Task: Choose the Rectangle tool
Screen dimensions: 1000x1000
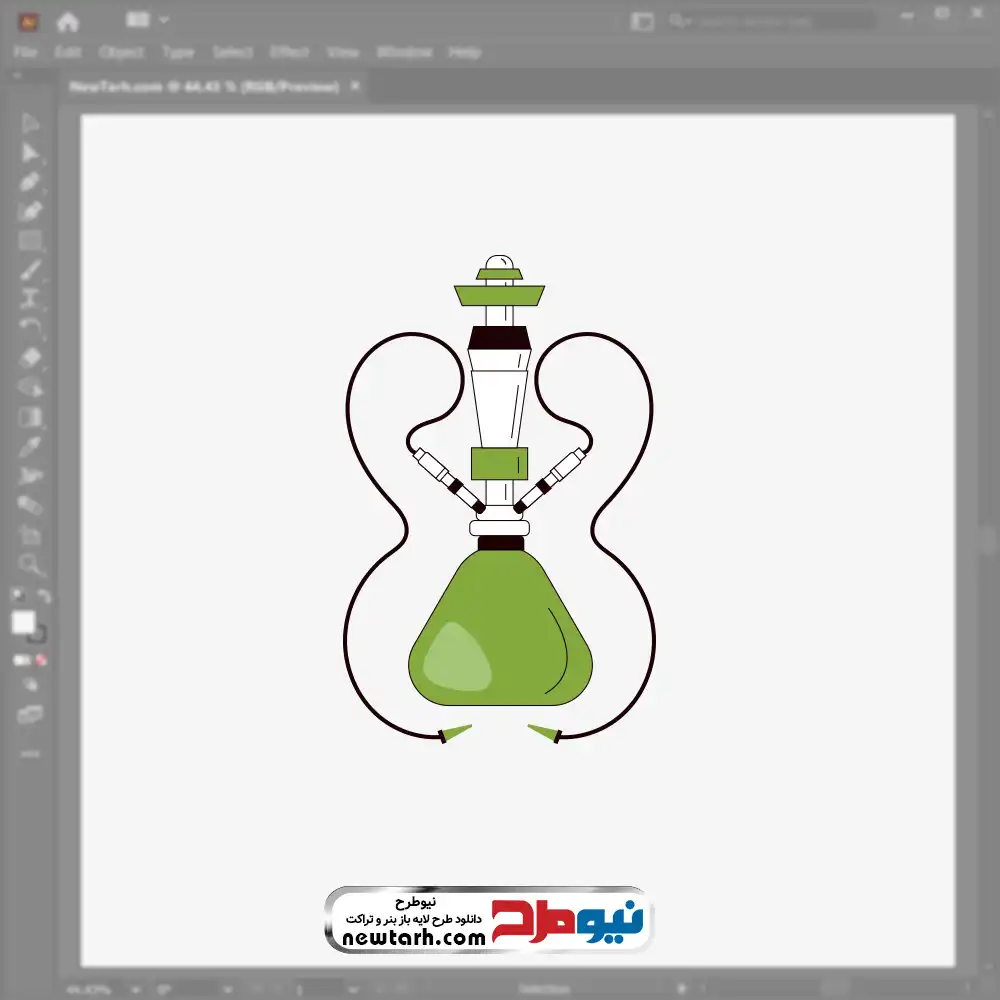Action: click(29, 241)
